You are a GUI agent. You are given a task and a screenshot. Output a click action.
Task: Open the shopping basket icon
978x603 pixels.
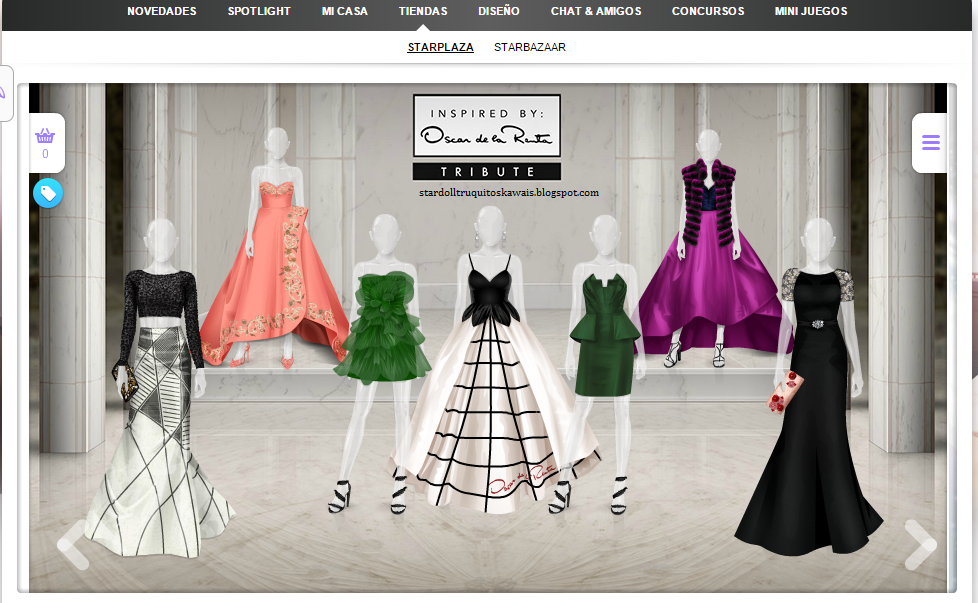[x=45, y=136]
